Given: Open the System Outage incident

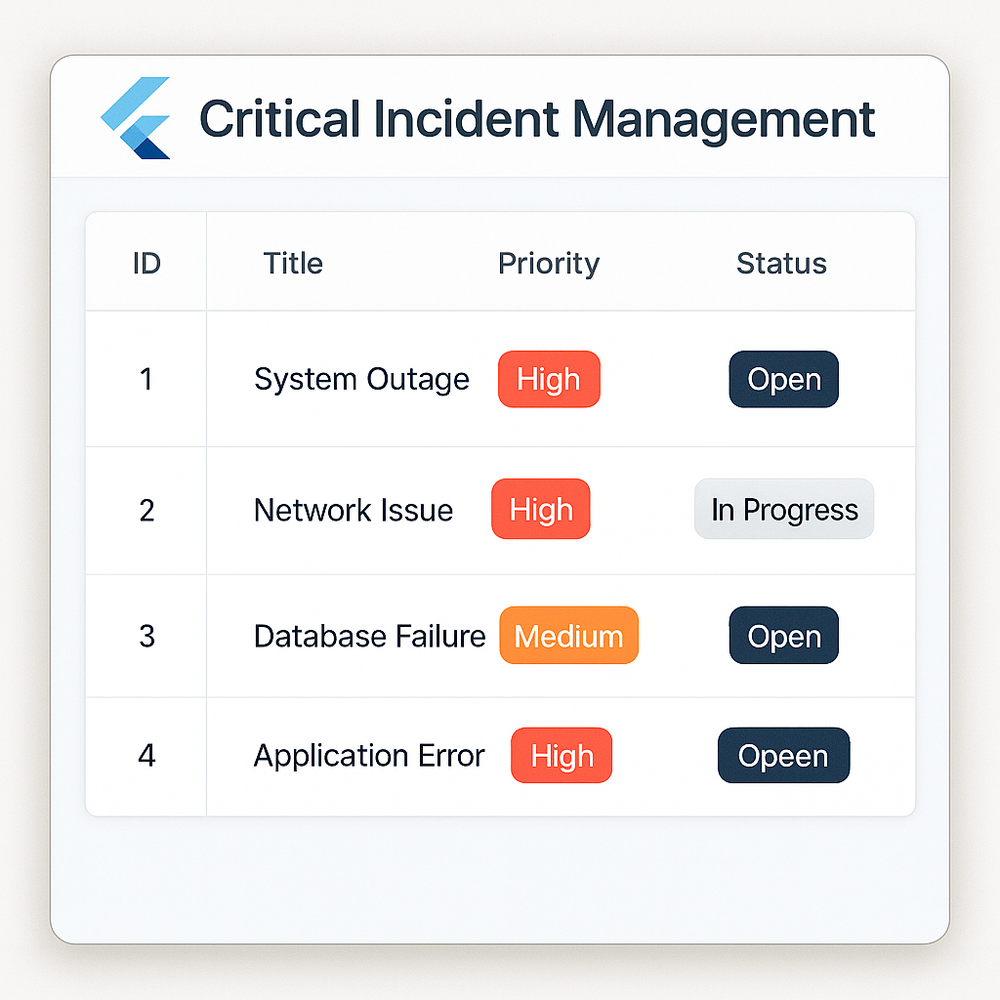Looking at the screenshot, I should [362, 379].
